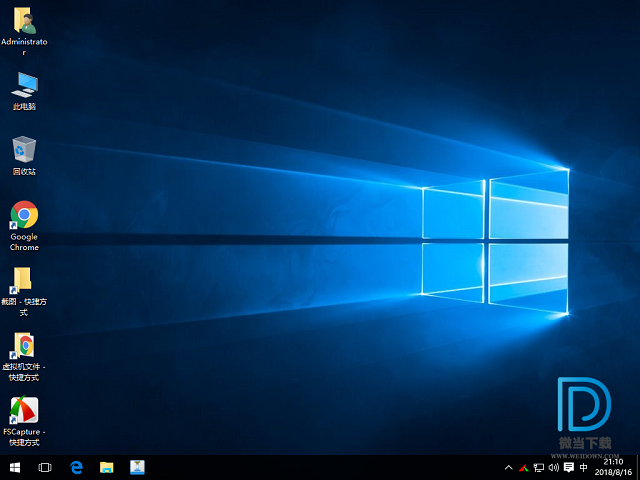Viewport: 640px width, 480px height.
Task: Open the volume speaker tray icon
Action: [553, 468]
